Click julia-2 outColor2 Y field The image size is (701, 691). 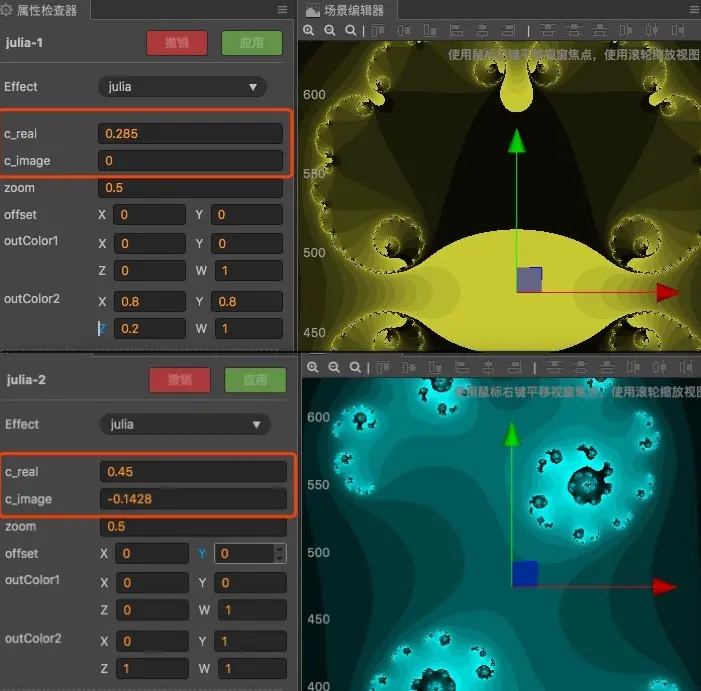[250, 641]
